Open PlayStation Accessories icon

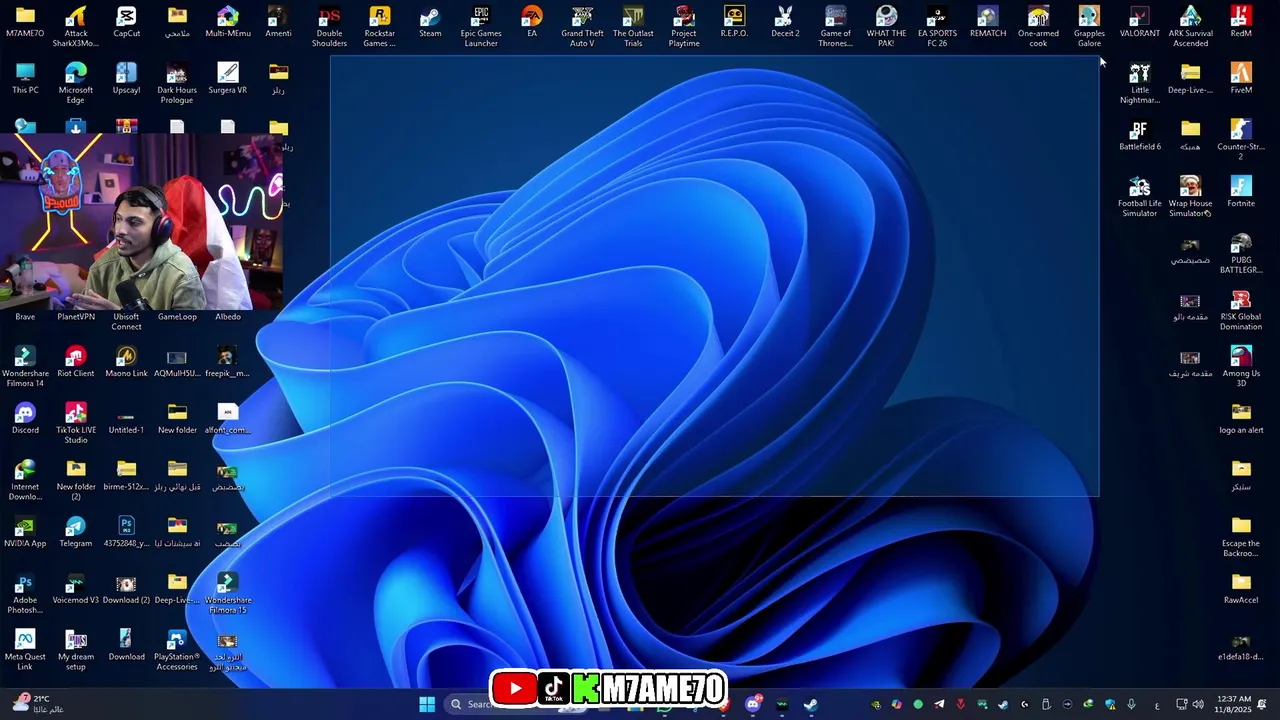click(x=177, y=650)
